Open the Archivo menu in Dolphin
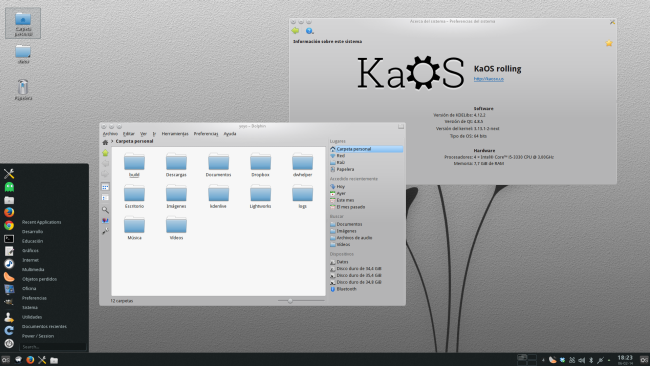The image size is (650, 366). pos(110,133)
